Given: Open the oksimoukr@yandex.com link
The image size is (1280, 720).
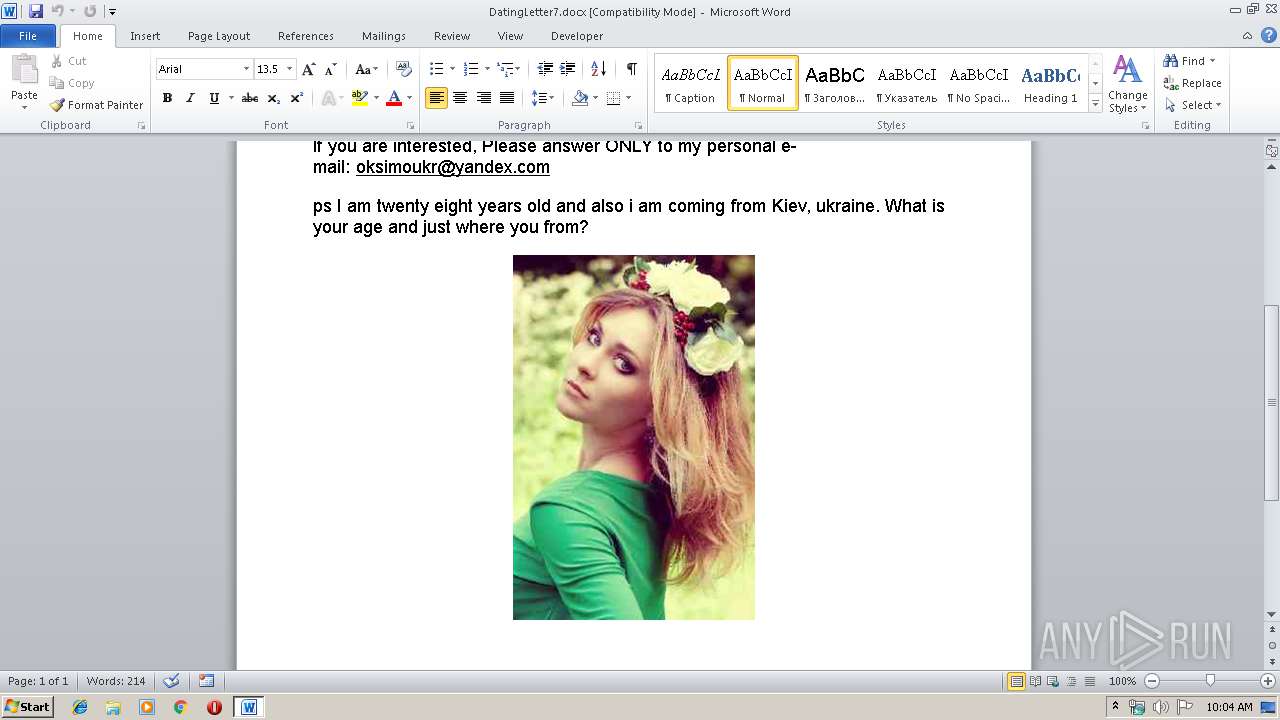Looking at the screenshot, I should click(453, 167).
